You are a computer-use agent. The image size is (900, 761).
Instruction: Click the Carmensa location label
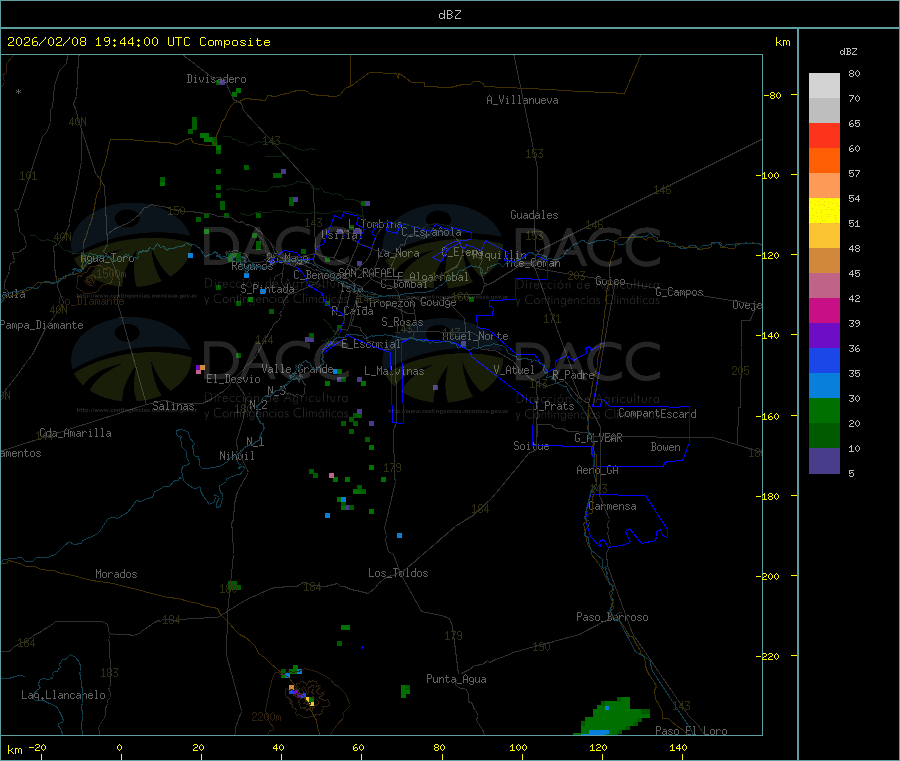[x=612, y=506]
